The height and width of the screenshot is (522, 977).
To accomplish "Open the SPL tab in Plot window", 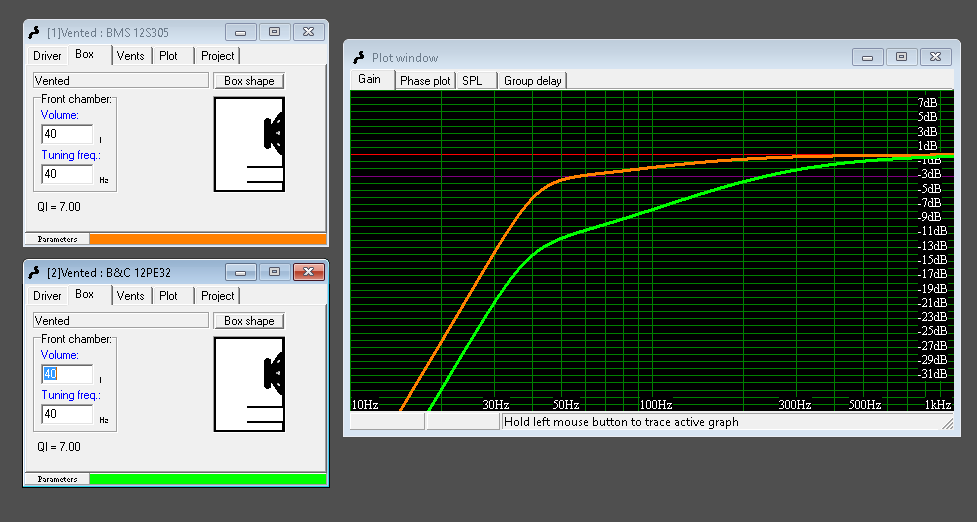I will pos(471,81).
